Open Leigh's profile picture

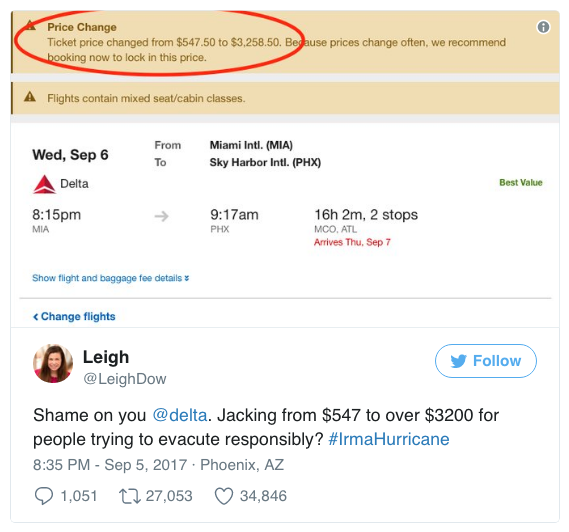point(53,363)
